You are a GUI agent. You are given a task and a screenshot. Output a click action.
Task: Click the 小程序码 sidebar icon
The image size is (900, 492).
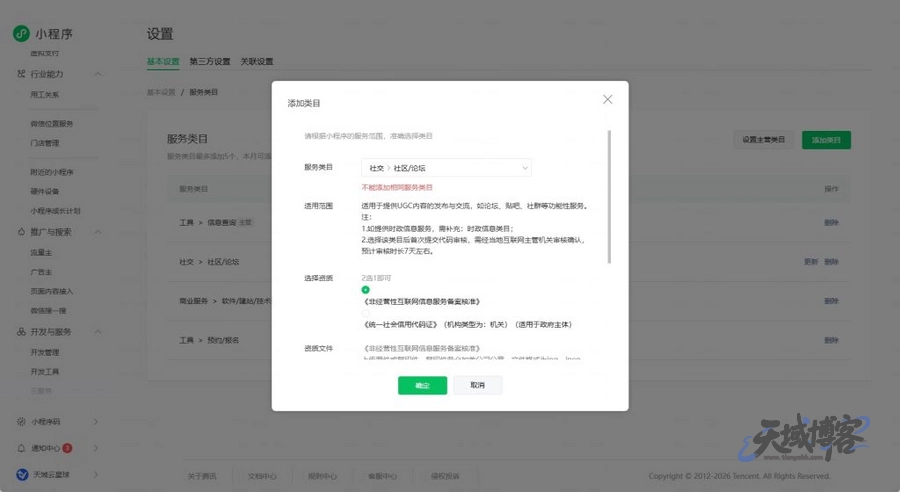click(x=21, y=421)
